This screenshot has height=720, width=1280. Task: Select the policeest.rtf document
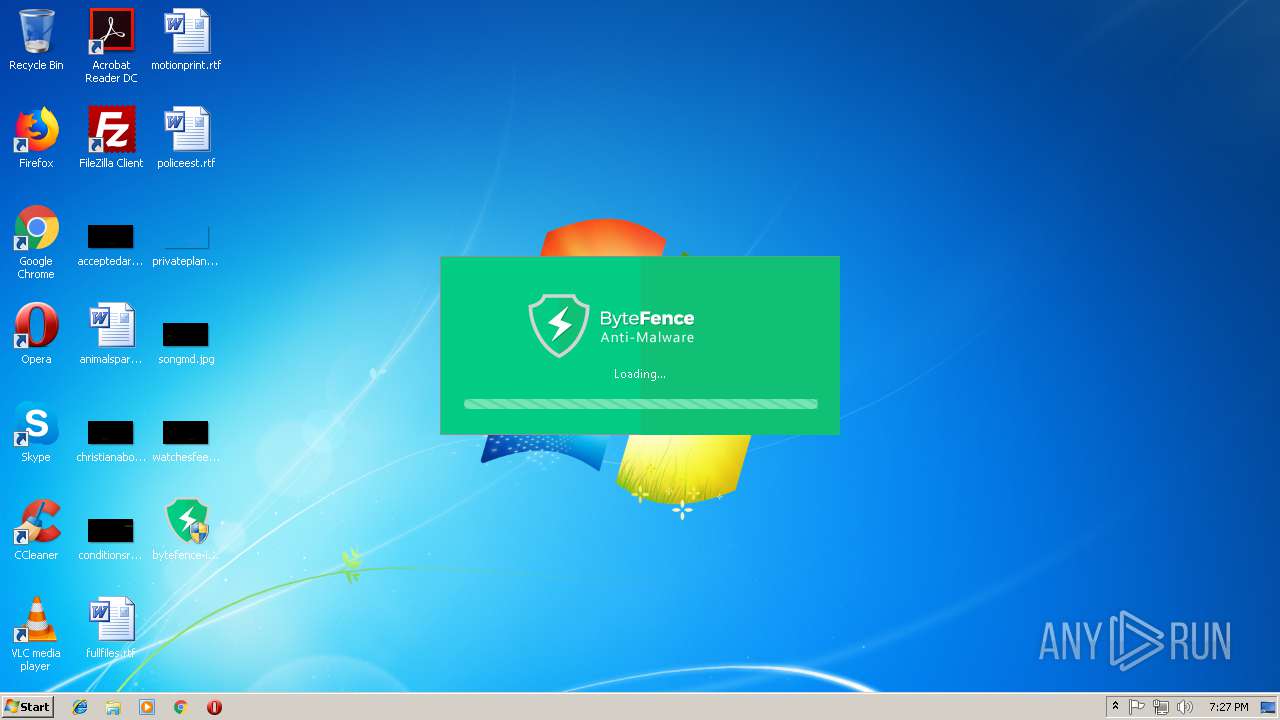[186, 138]
